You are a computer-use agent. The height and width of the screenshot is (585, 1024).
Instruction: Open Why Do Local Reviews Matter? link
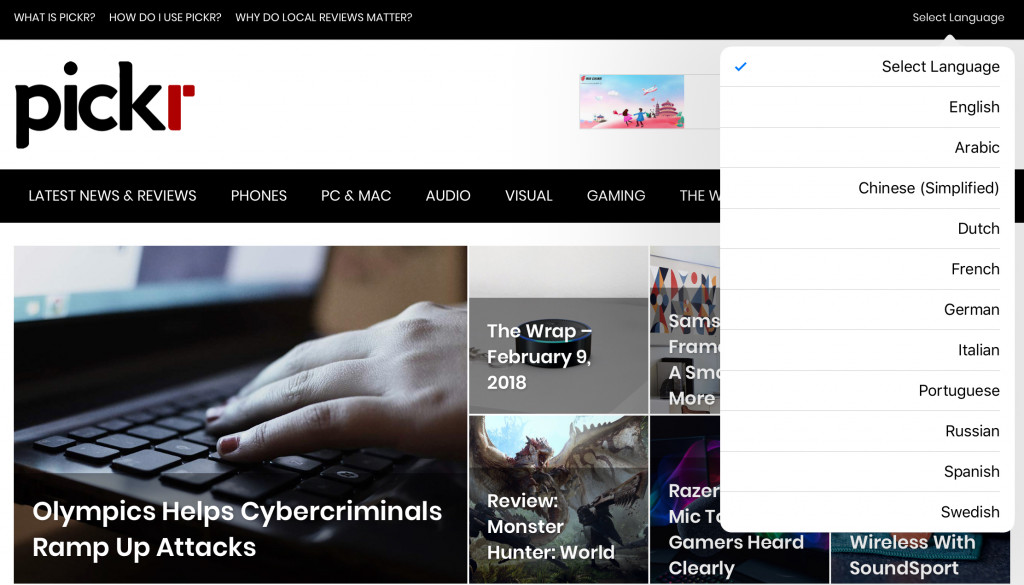point(323,18)
